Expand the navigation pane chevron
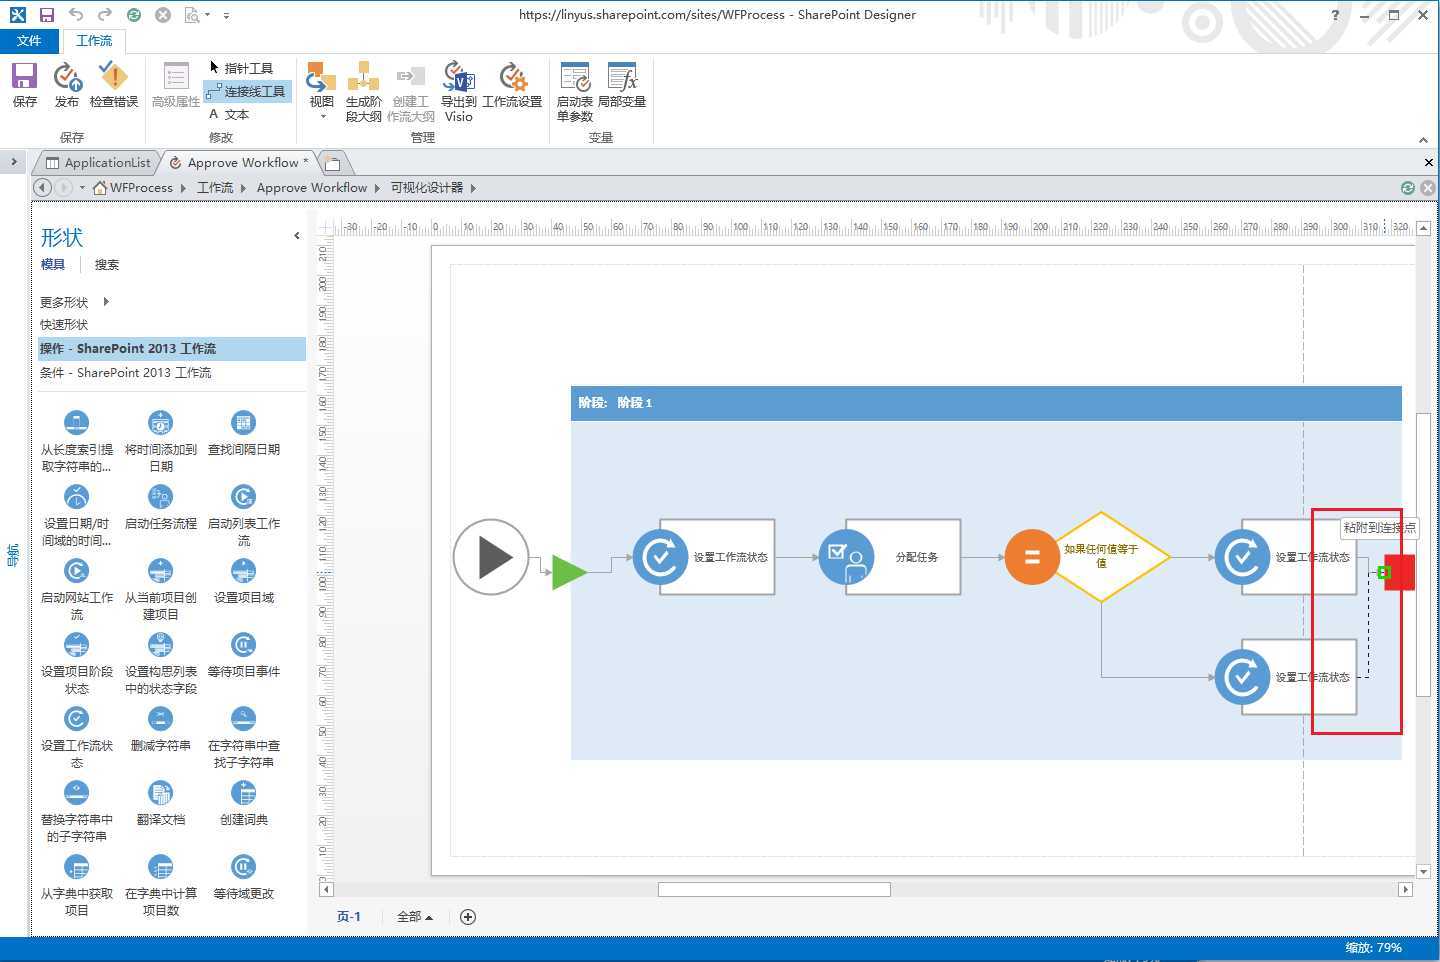 point(13,161)
